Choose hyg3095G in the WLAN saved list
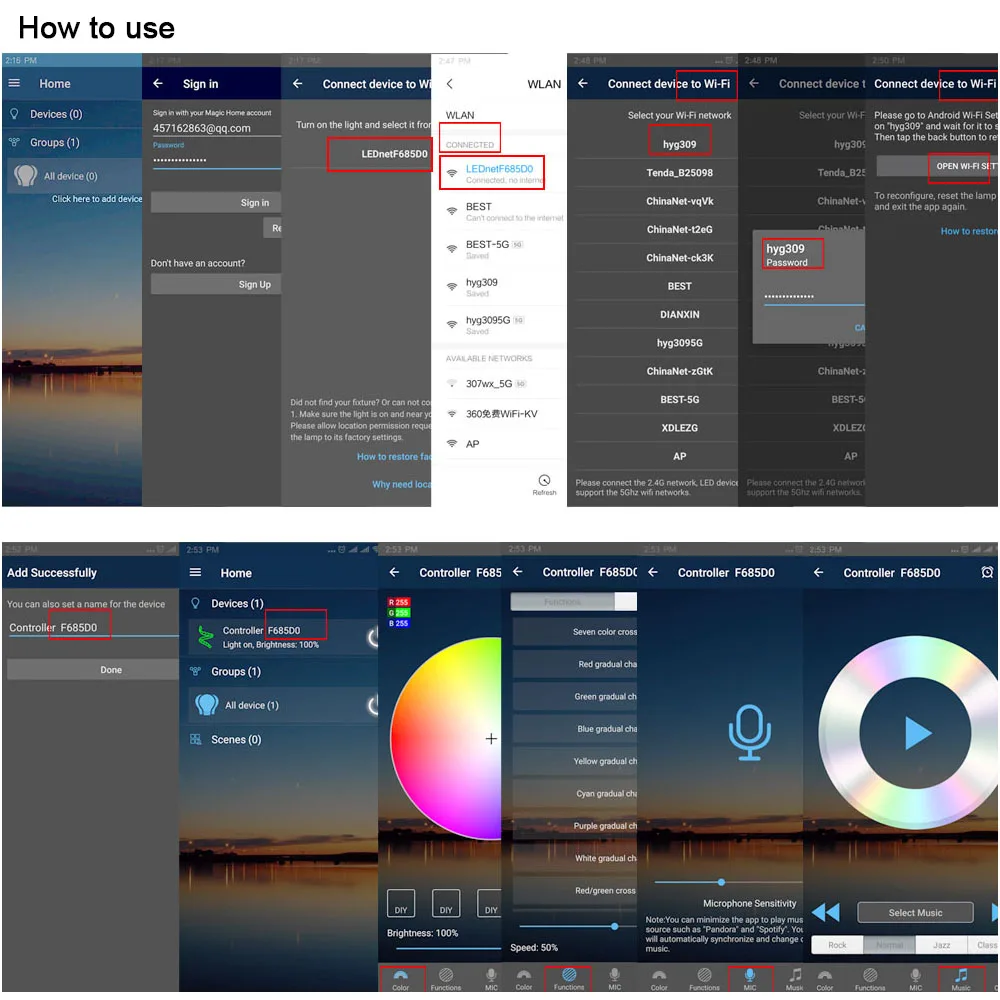1000x1000 pixels. pos(499,324)
